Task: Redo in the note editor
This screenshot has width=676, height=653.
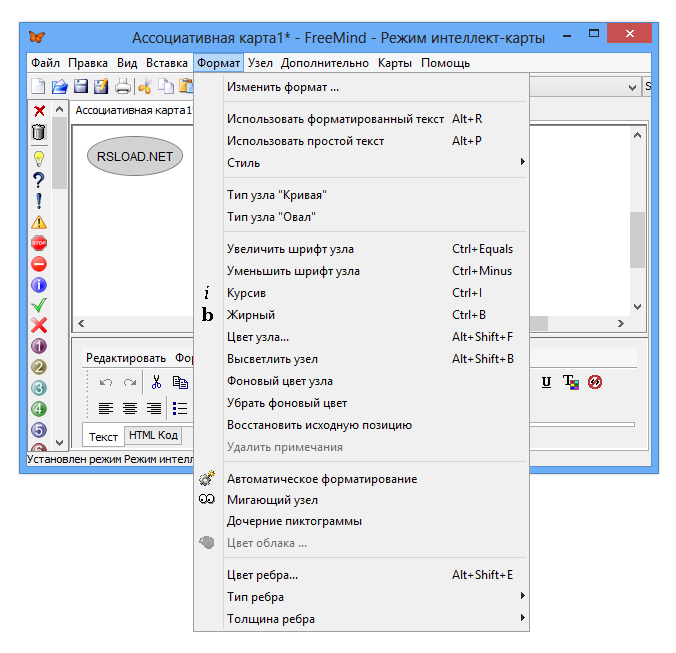Action: (x=130, y=382)
